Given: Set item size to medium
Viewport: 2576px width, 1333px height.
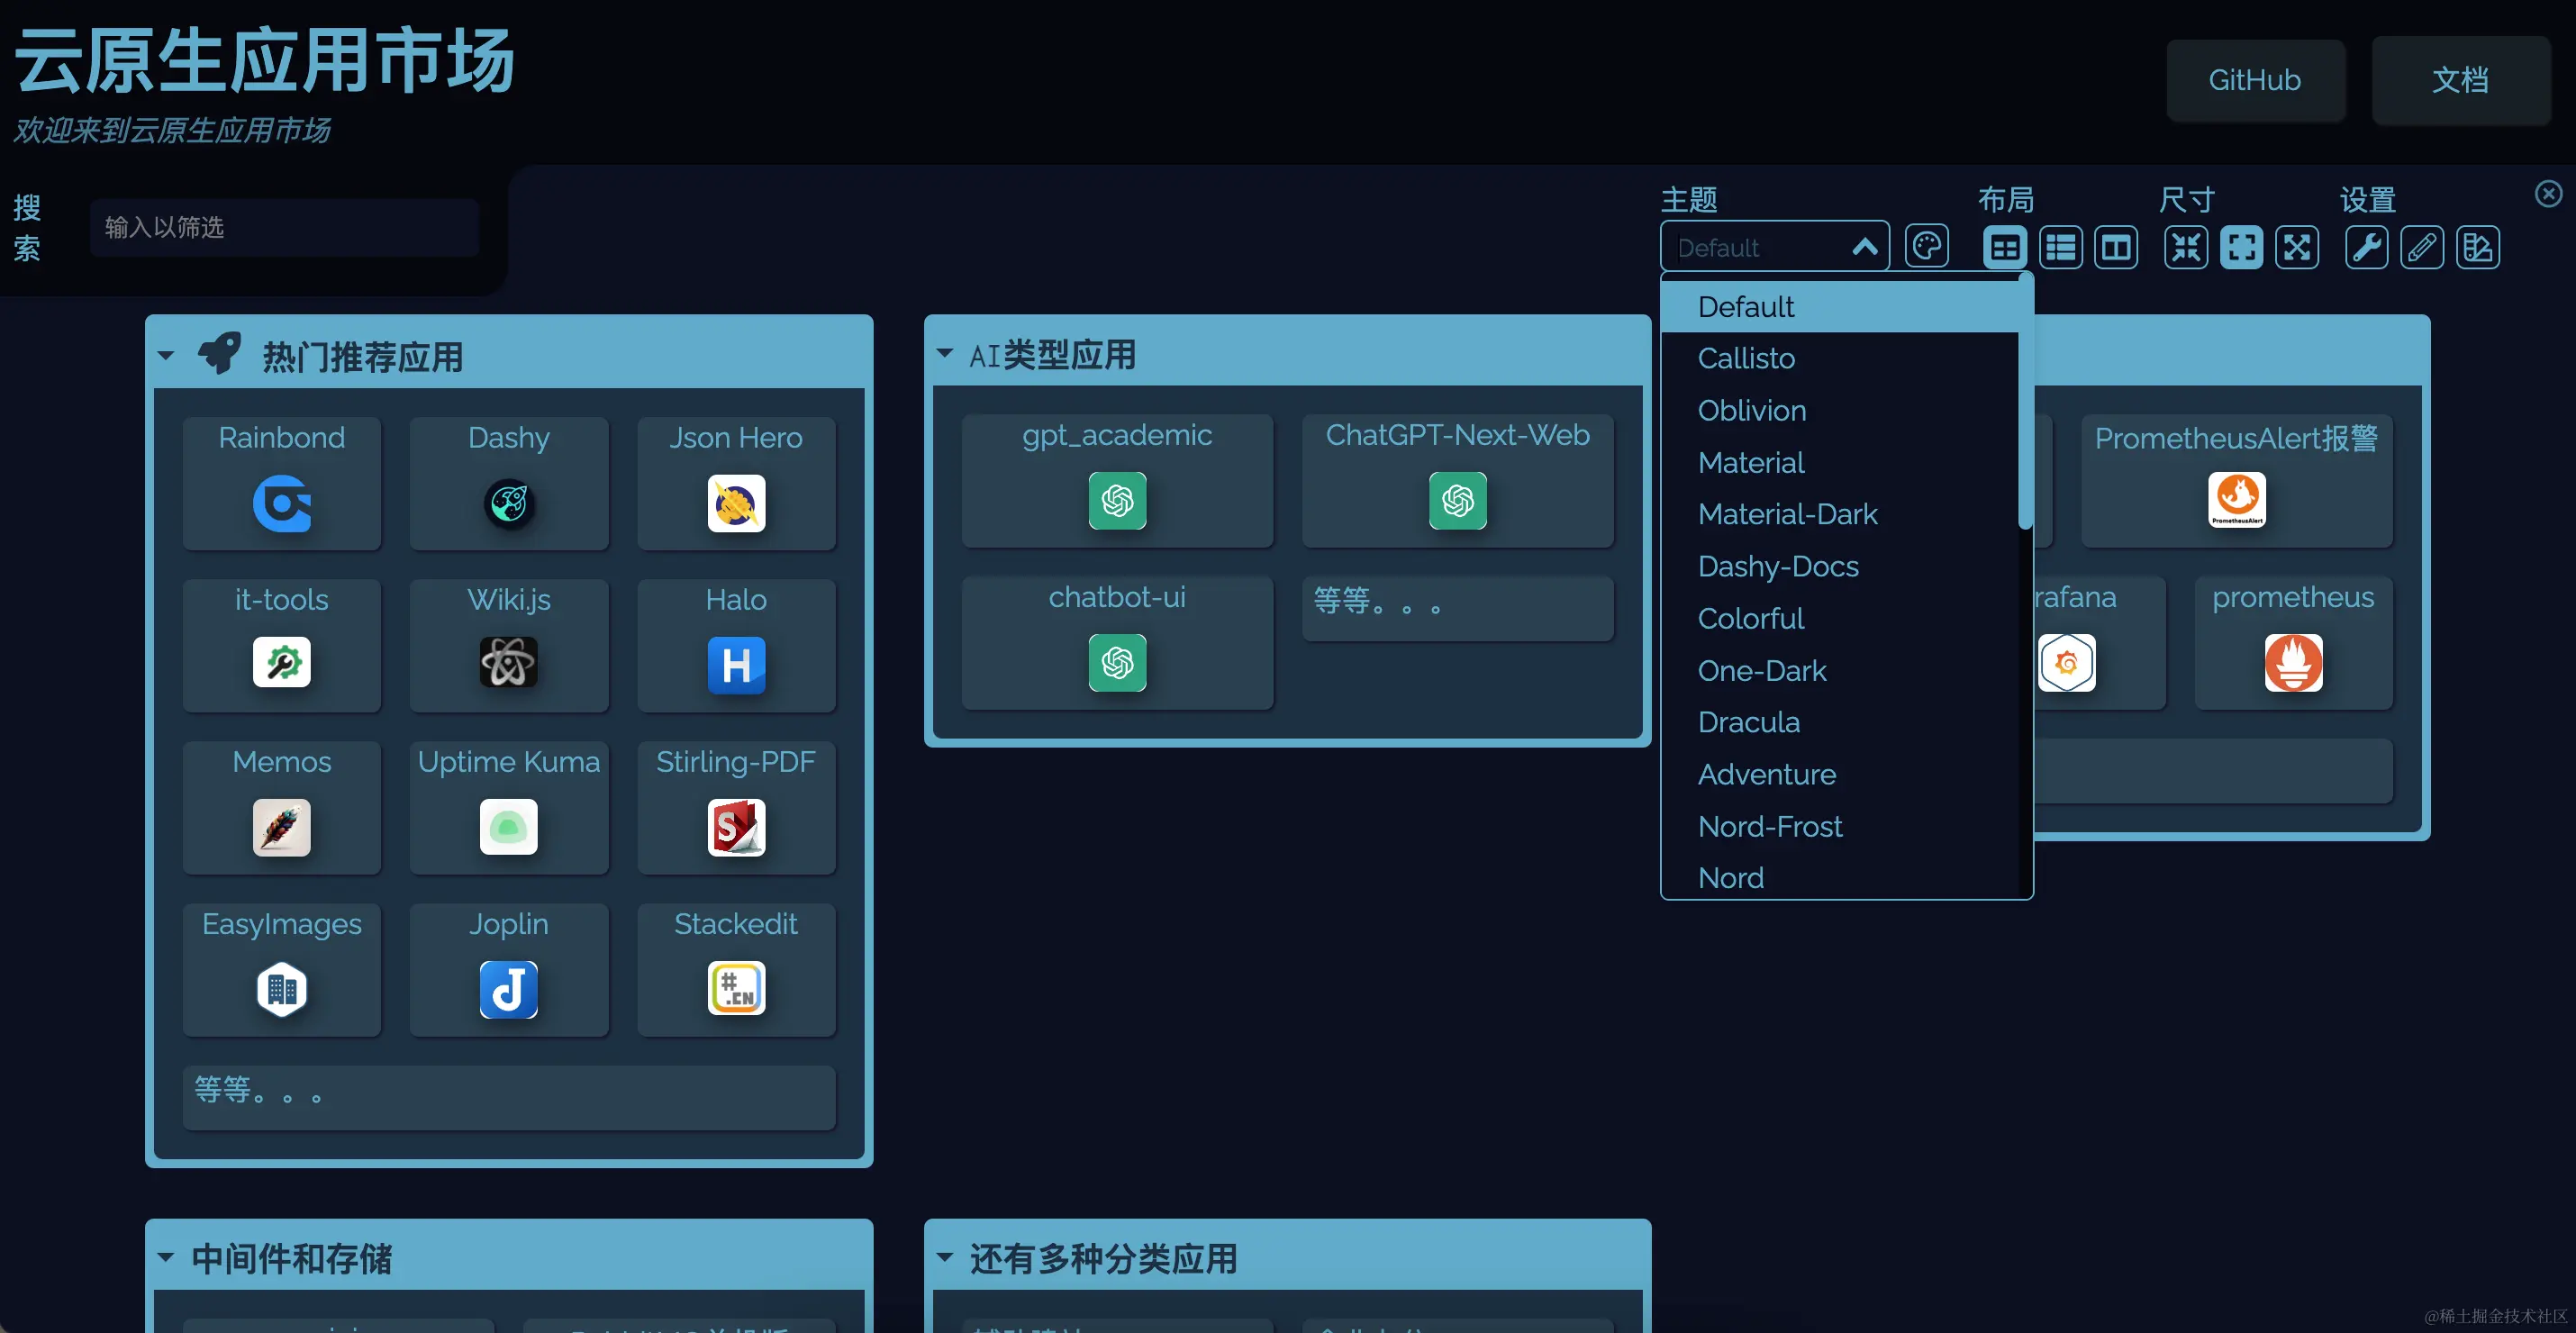Looking at the screenshot, I should coord(2241,247).
